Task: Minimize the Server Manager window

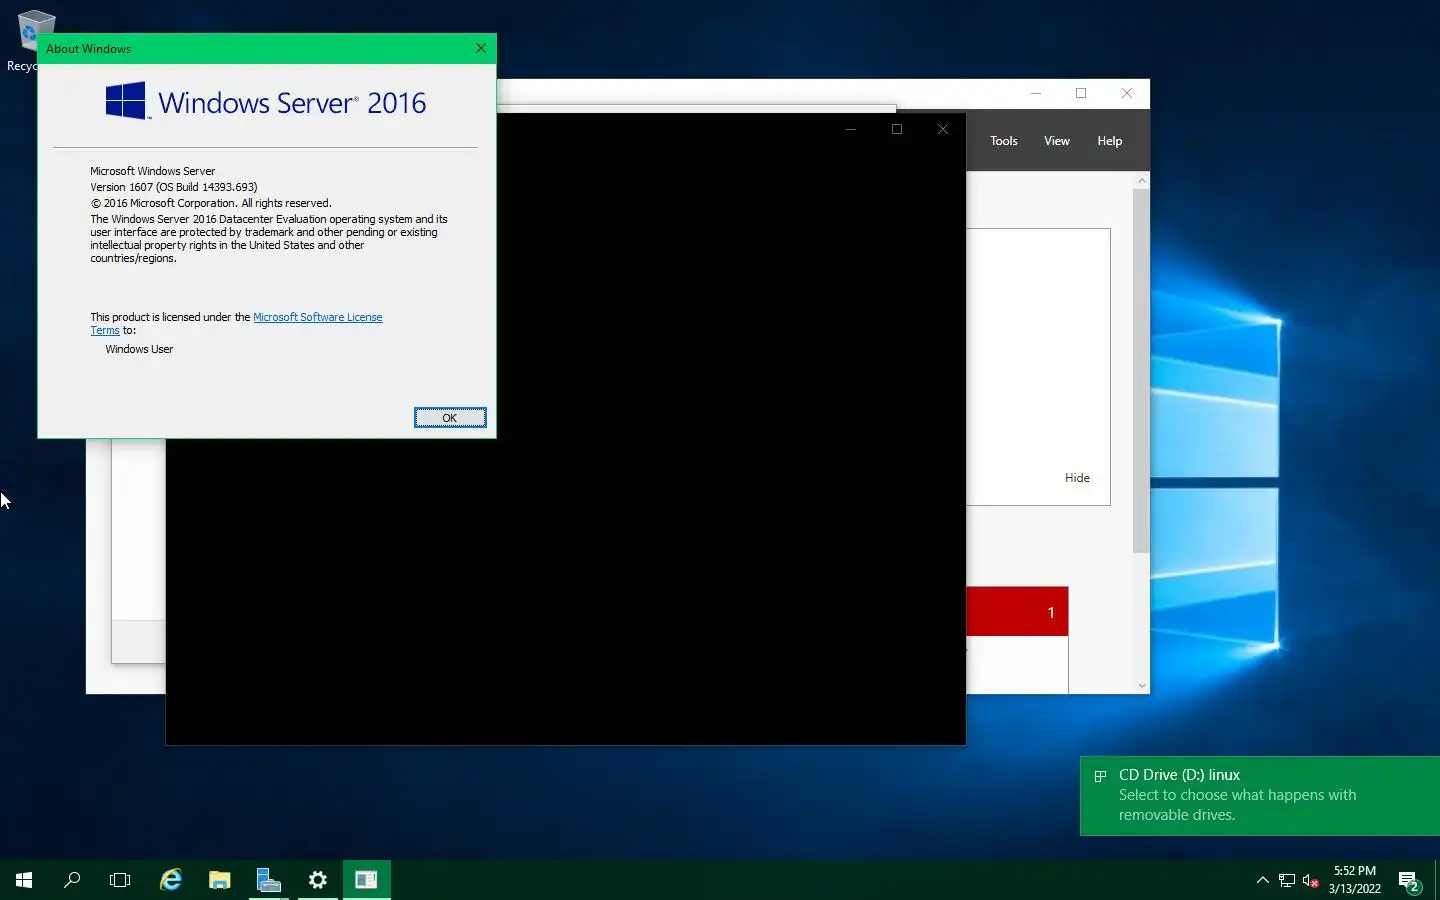Action: tap(1036, 93)
